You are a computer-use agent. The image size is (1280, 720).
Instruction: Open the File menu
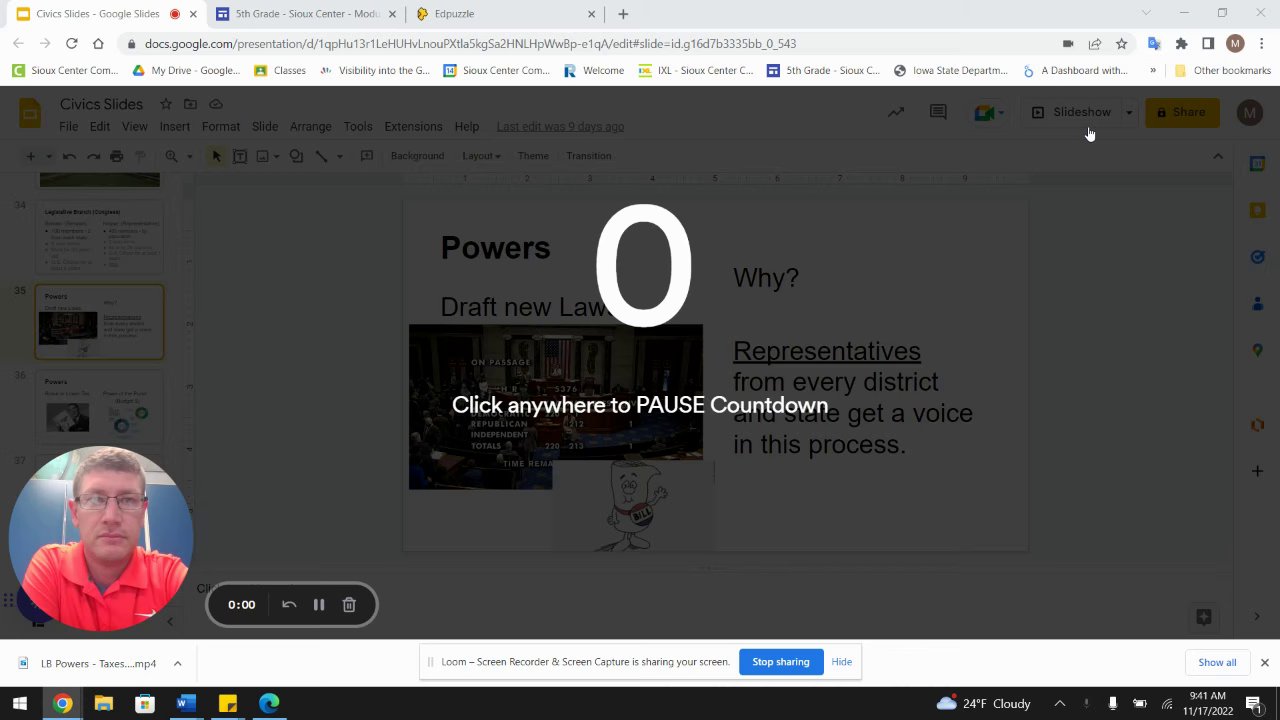pyautogui.click(x=68, y=127)
